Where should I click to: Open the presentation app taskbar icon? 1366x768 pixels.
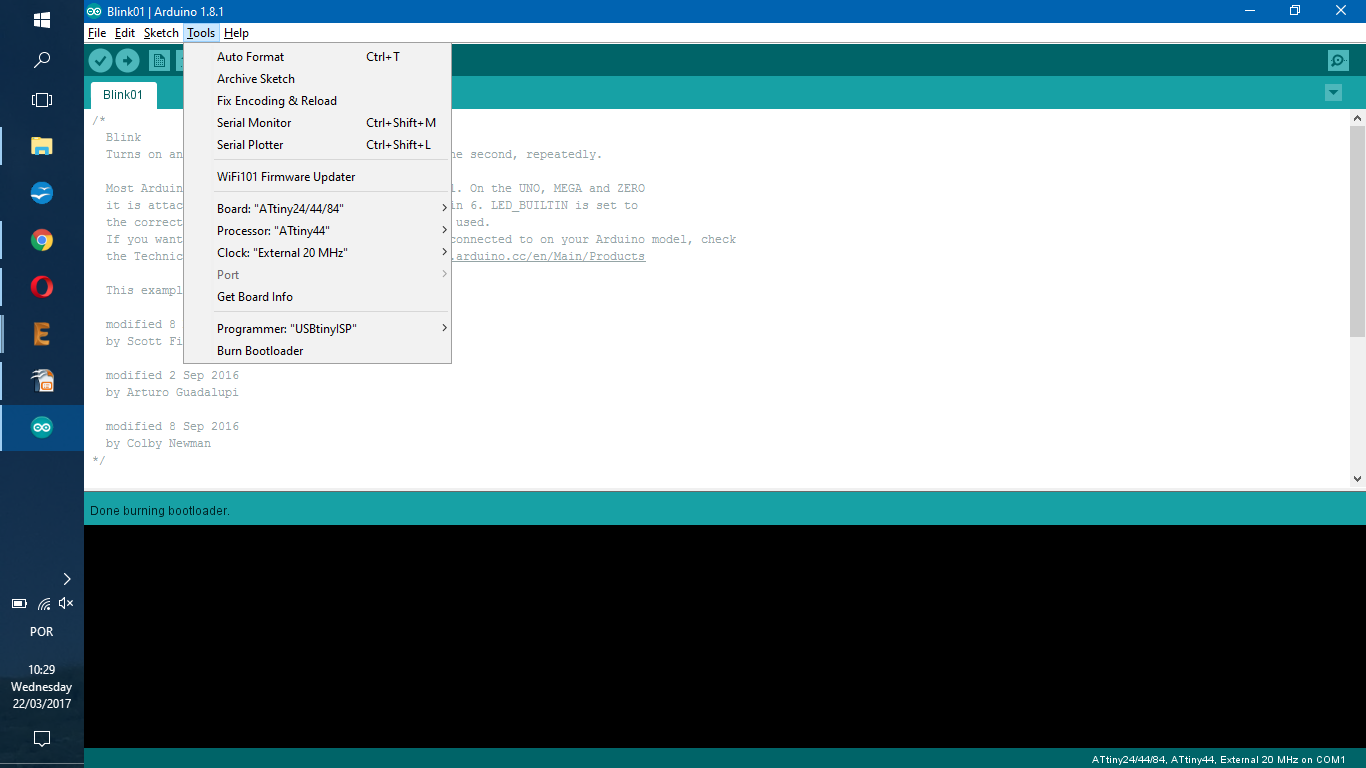(42, 381)
